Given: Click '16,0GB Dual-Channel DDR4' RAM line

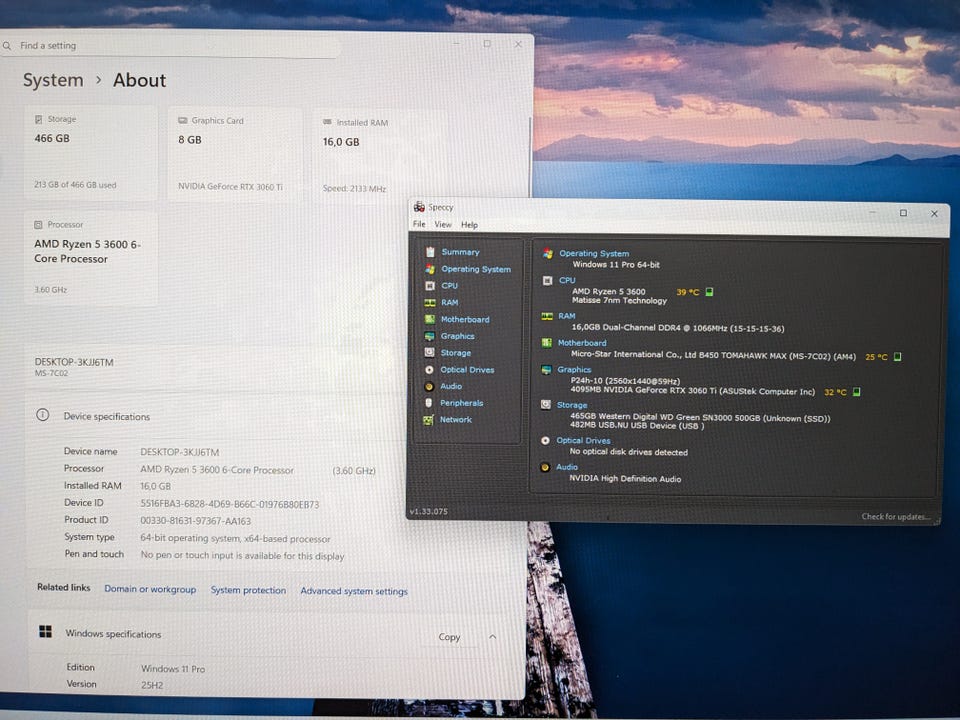Looking at the screenshot, I should 677,328.
